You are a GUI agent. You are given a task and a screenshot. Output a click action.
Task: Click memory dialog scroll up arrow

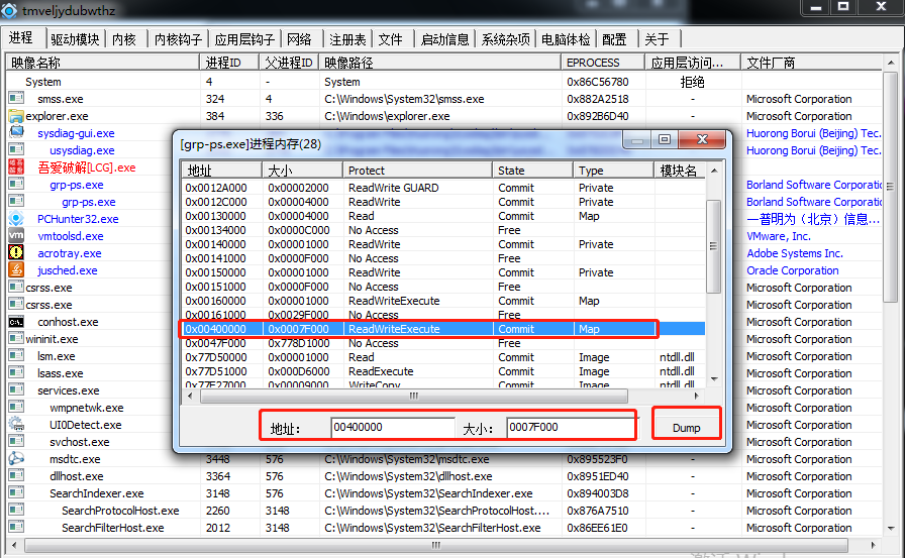pyautogui.click(x=714, y=170)
